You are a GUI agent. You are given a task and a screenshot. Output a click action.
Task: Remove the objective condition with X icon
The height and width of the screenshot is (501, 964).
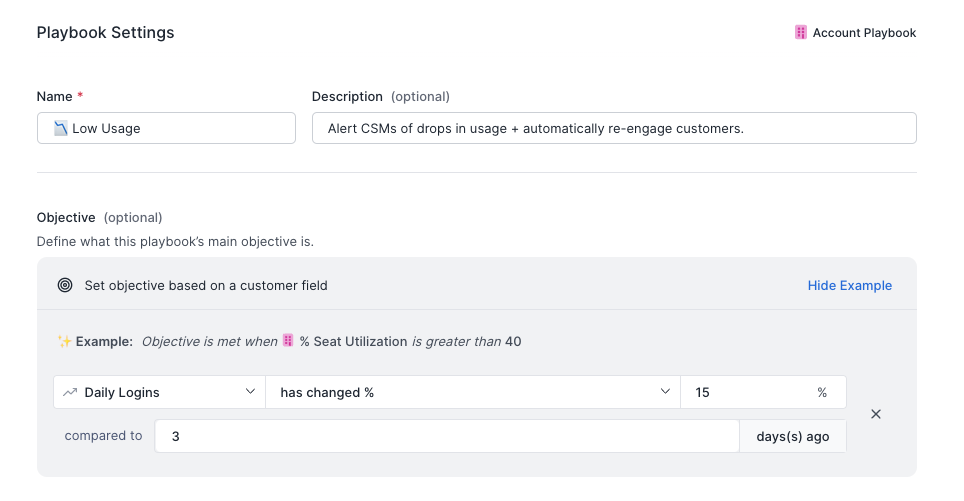click(876, 414)
